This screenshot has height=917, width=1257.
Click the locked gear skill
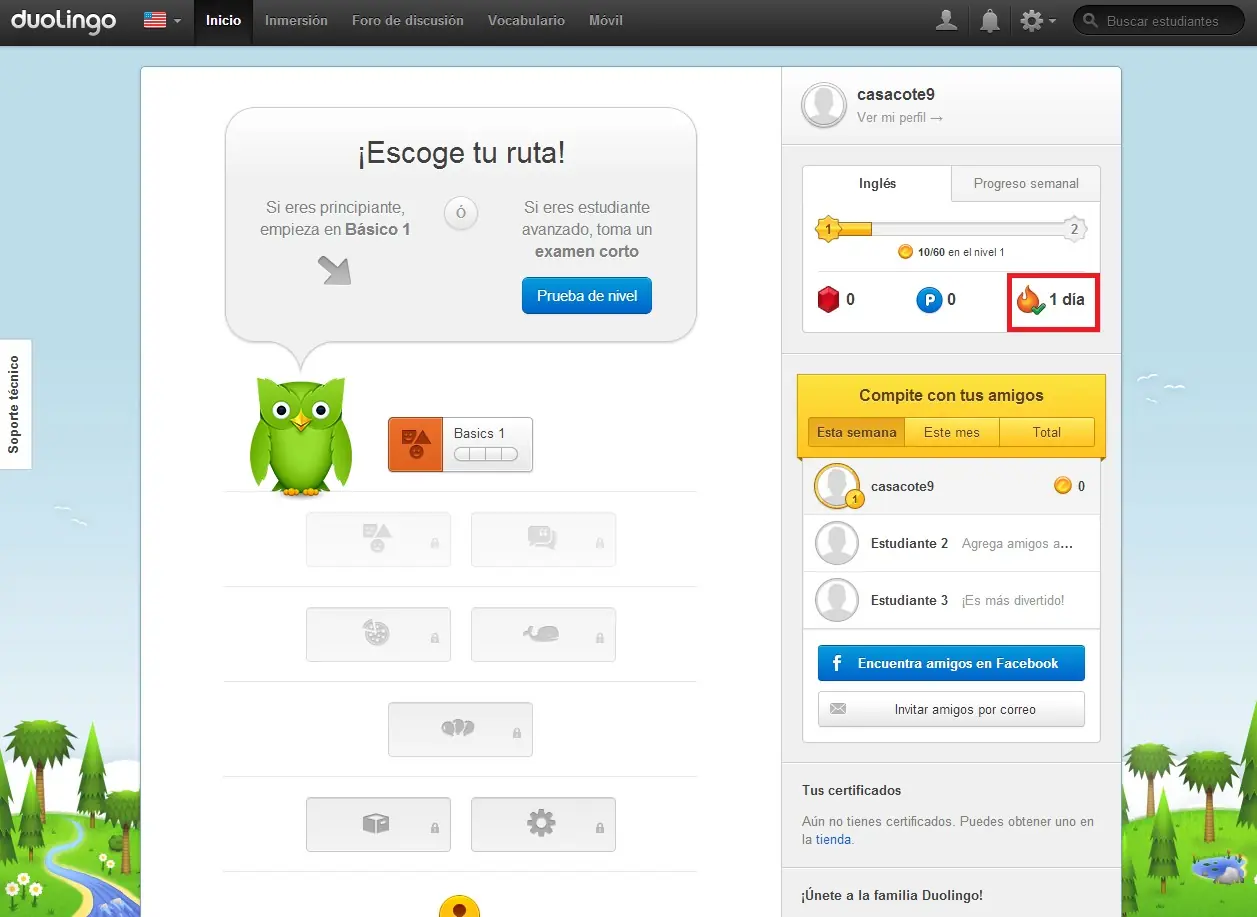click(x=543, y=824)
